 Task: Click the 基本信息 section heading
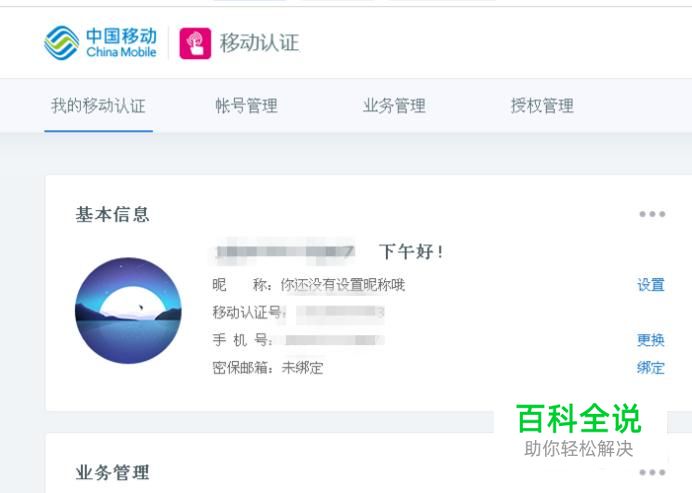(113, 214)
